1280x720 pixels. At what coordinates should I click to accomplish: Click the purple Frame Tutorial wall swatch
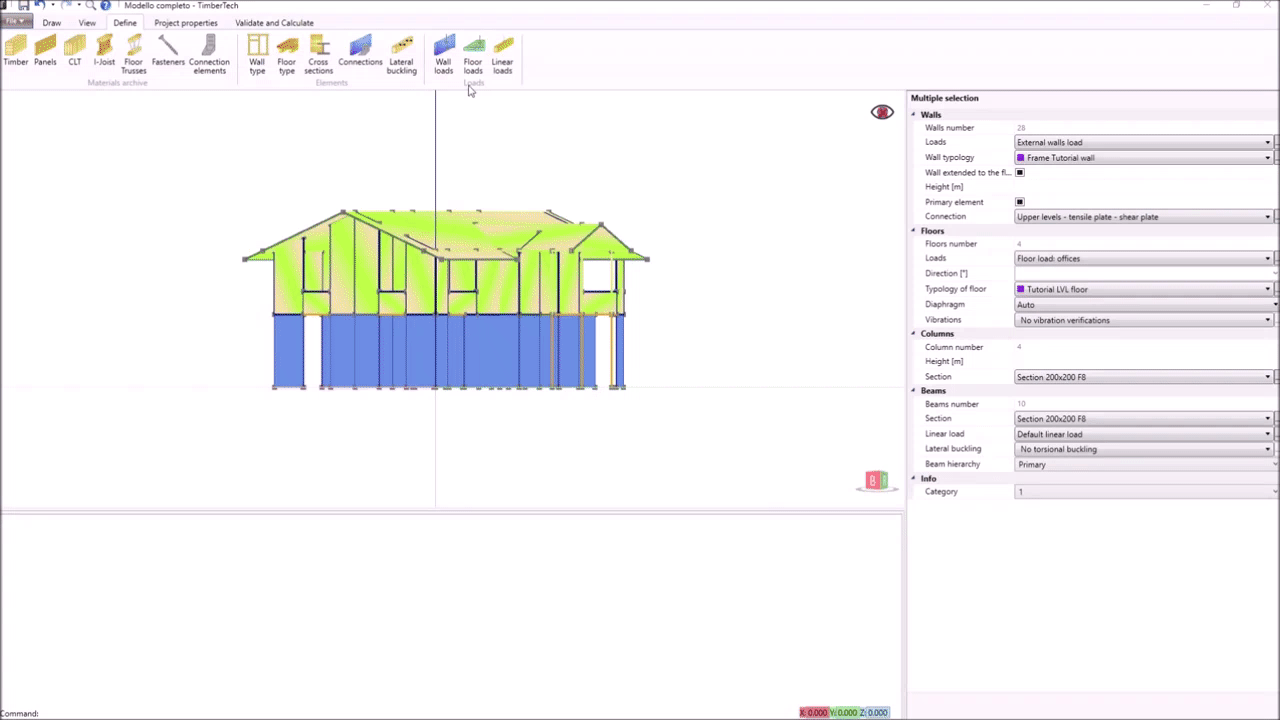(x=1021, y=158)
